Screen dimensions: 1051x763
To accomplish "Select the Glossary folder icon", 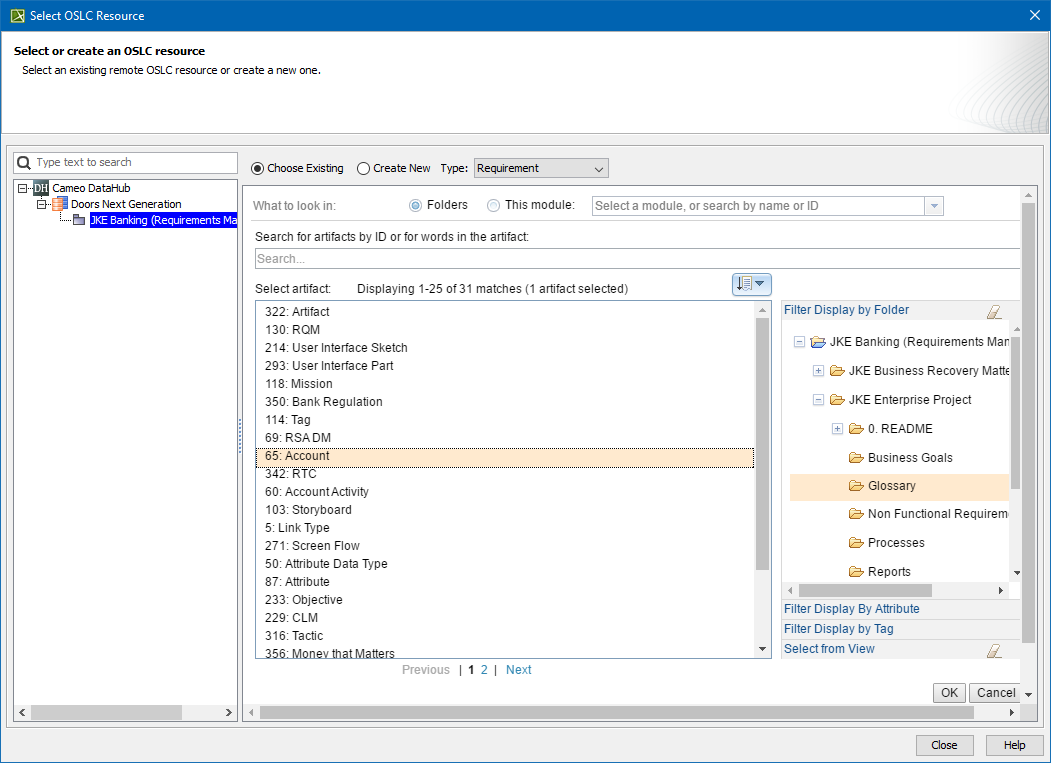I will pos(856,486).
